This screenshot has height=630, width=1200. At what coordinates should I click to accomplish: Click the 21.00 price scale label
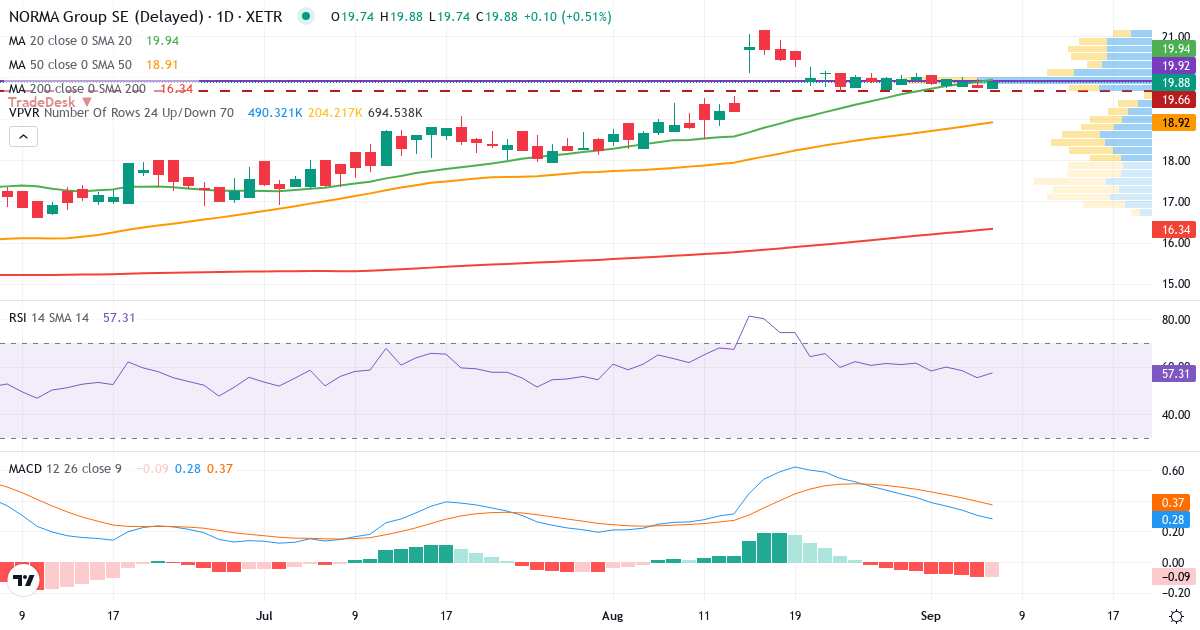1175,37
